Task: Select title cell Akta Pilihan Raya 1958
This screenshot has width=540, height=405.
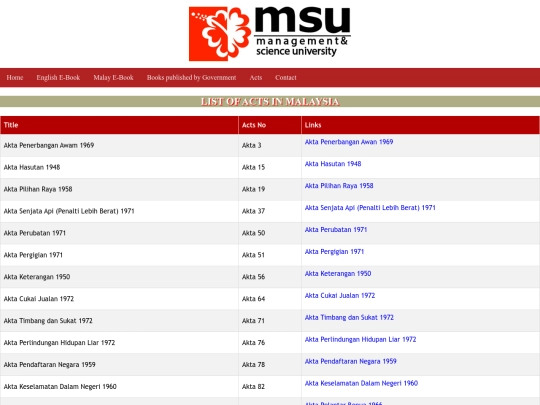Action: point(119,189)
